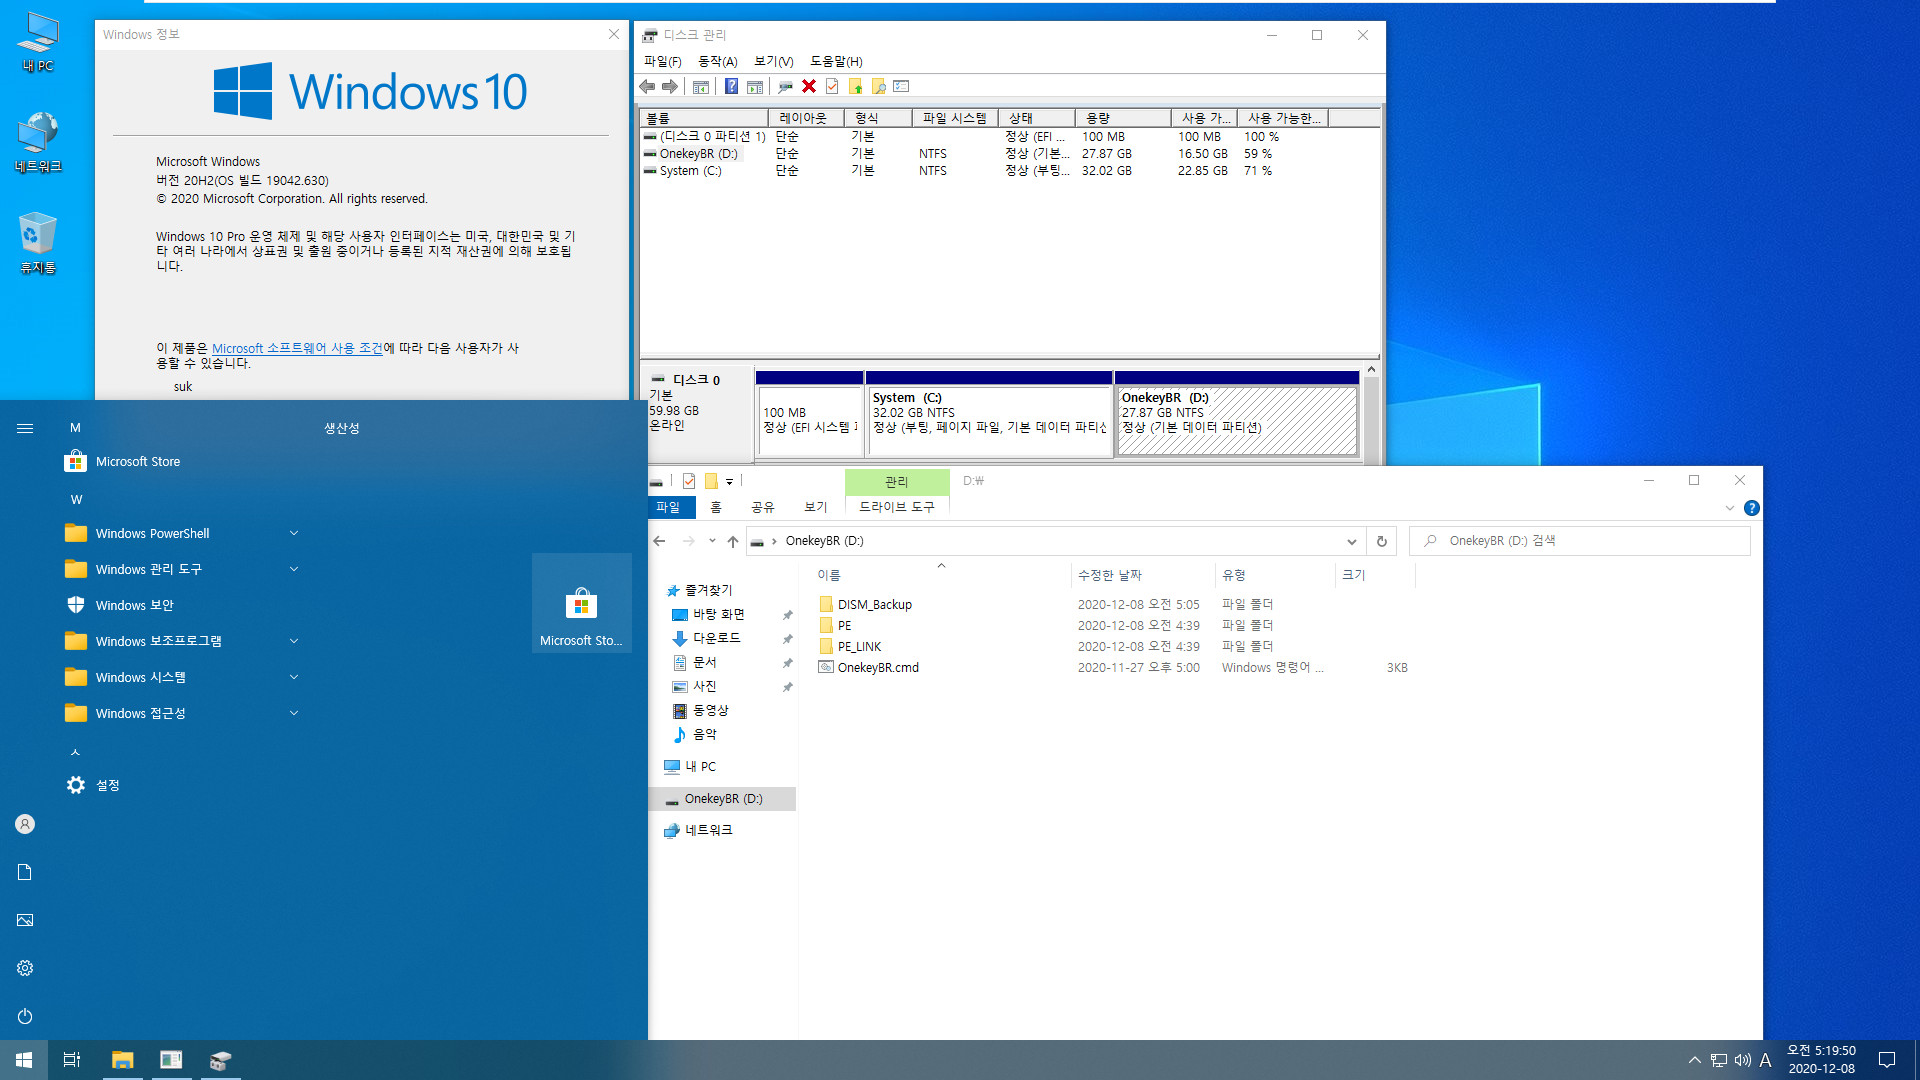Select DISM_Backup folder in Explorer
This screenshot has height=1080, width=1920.
point(875,604)
